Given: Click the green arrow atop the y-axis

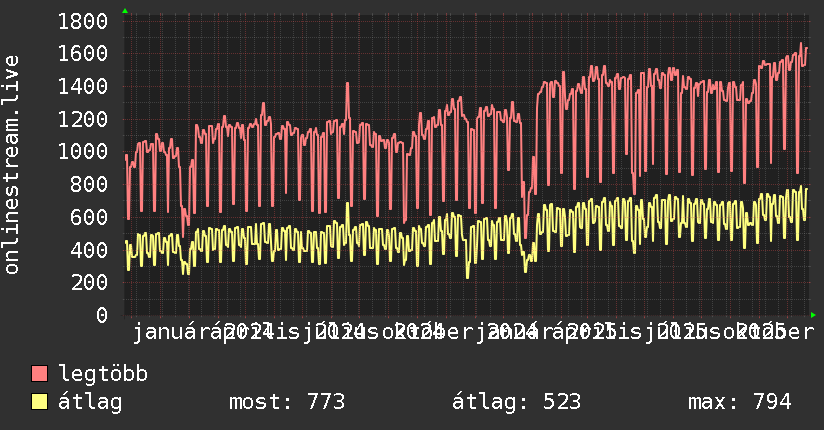Looking at the screenshot, I should pyautogui.click(x=125, y=11).
